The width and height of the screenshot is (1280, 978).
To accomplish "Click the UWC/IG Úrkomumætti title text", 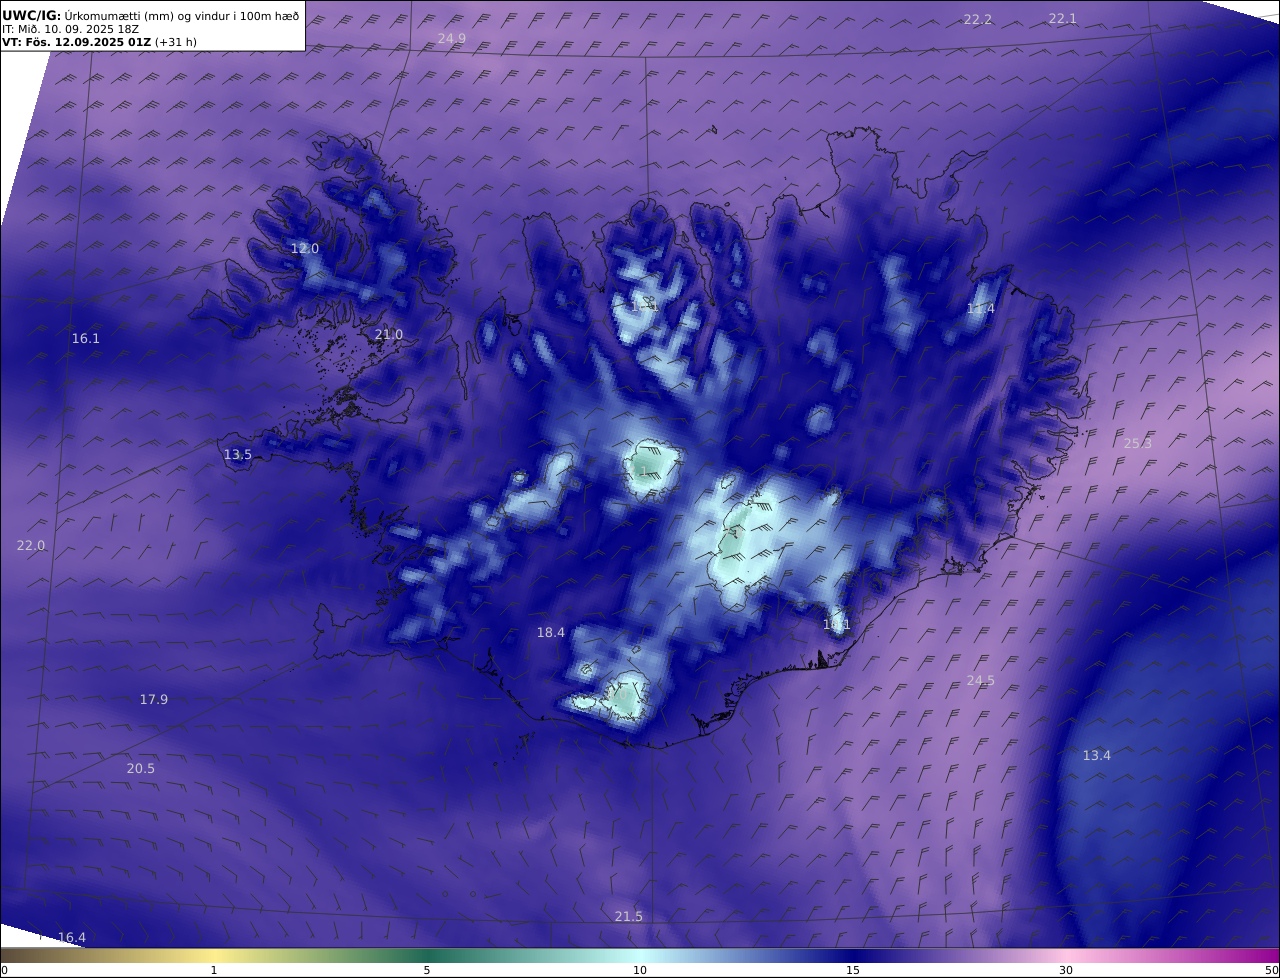I will pos(151,15).
